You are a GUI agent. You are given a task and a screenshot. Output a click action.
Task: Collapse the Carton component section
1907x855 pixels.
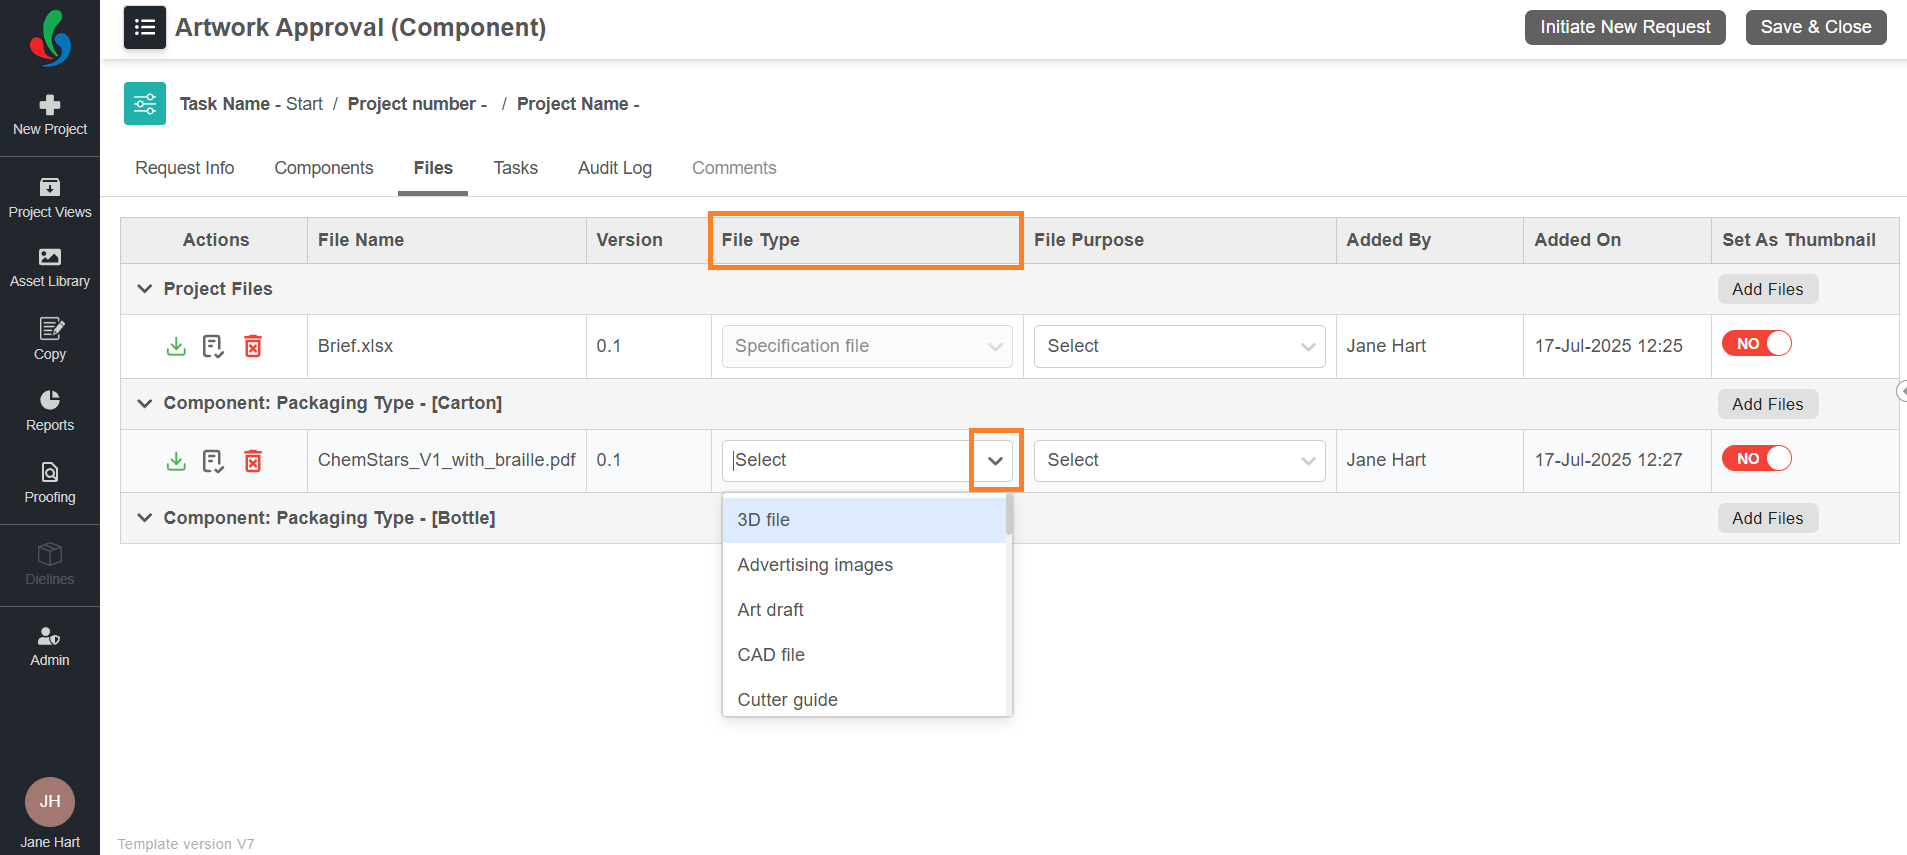click(x=145, y=403)
